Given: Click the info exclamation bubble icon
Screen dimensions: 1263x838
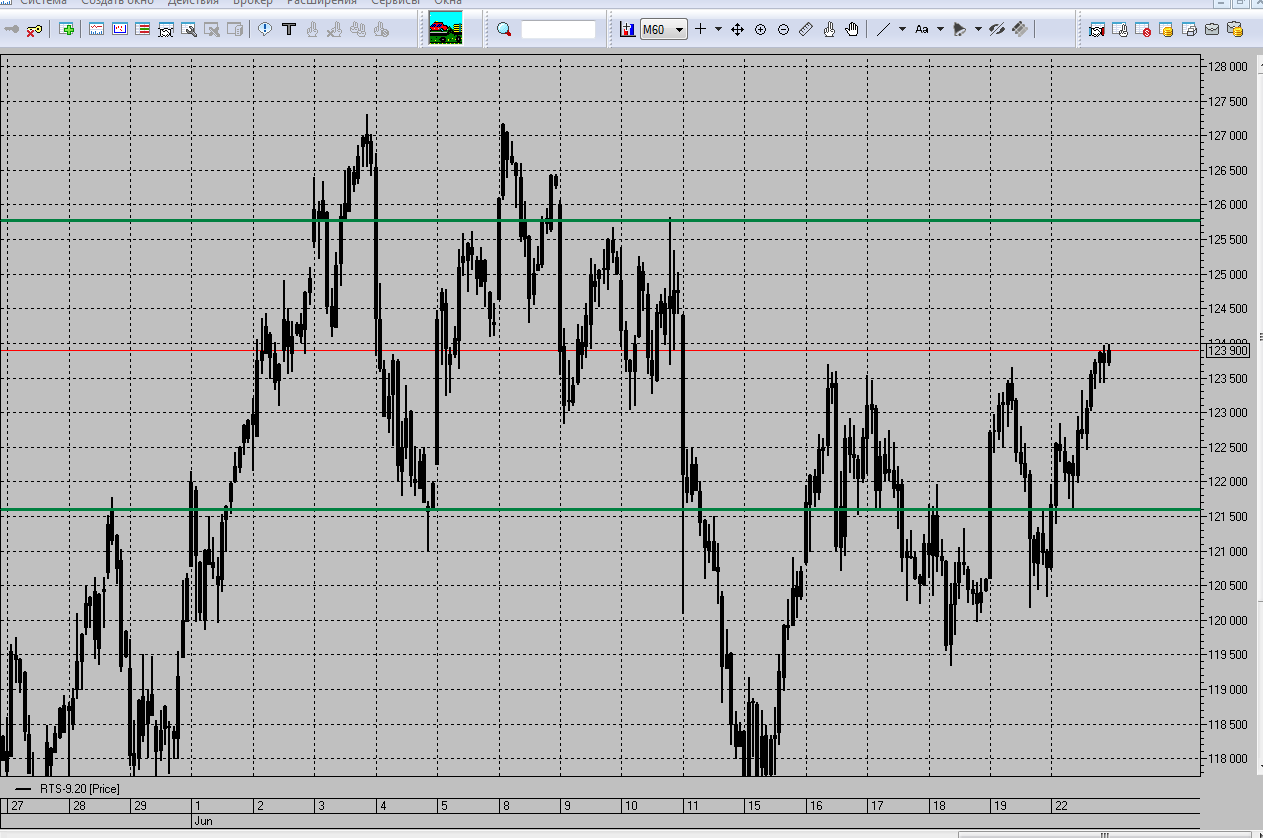Looking at the screenshot, I should point(265,29).
